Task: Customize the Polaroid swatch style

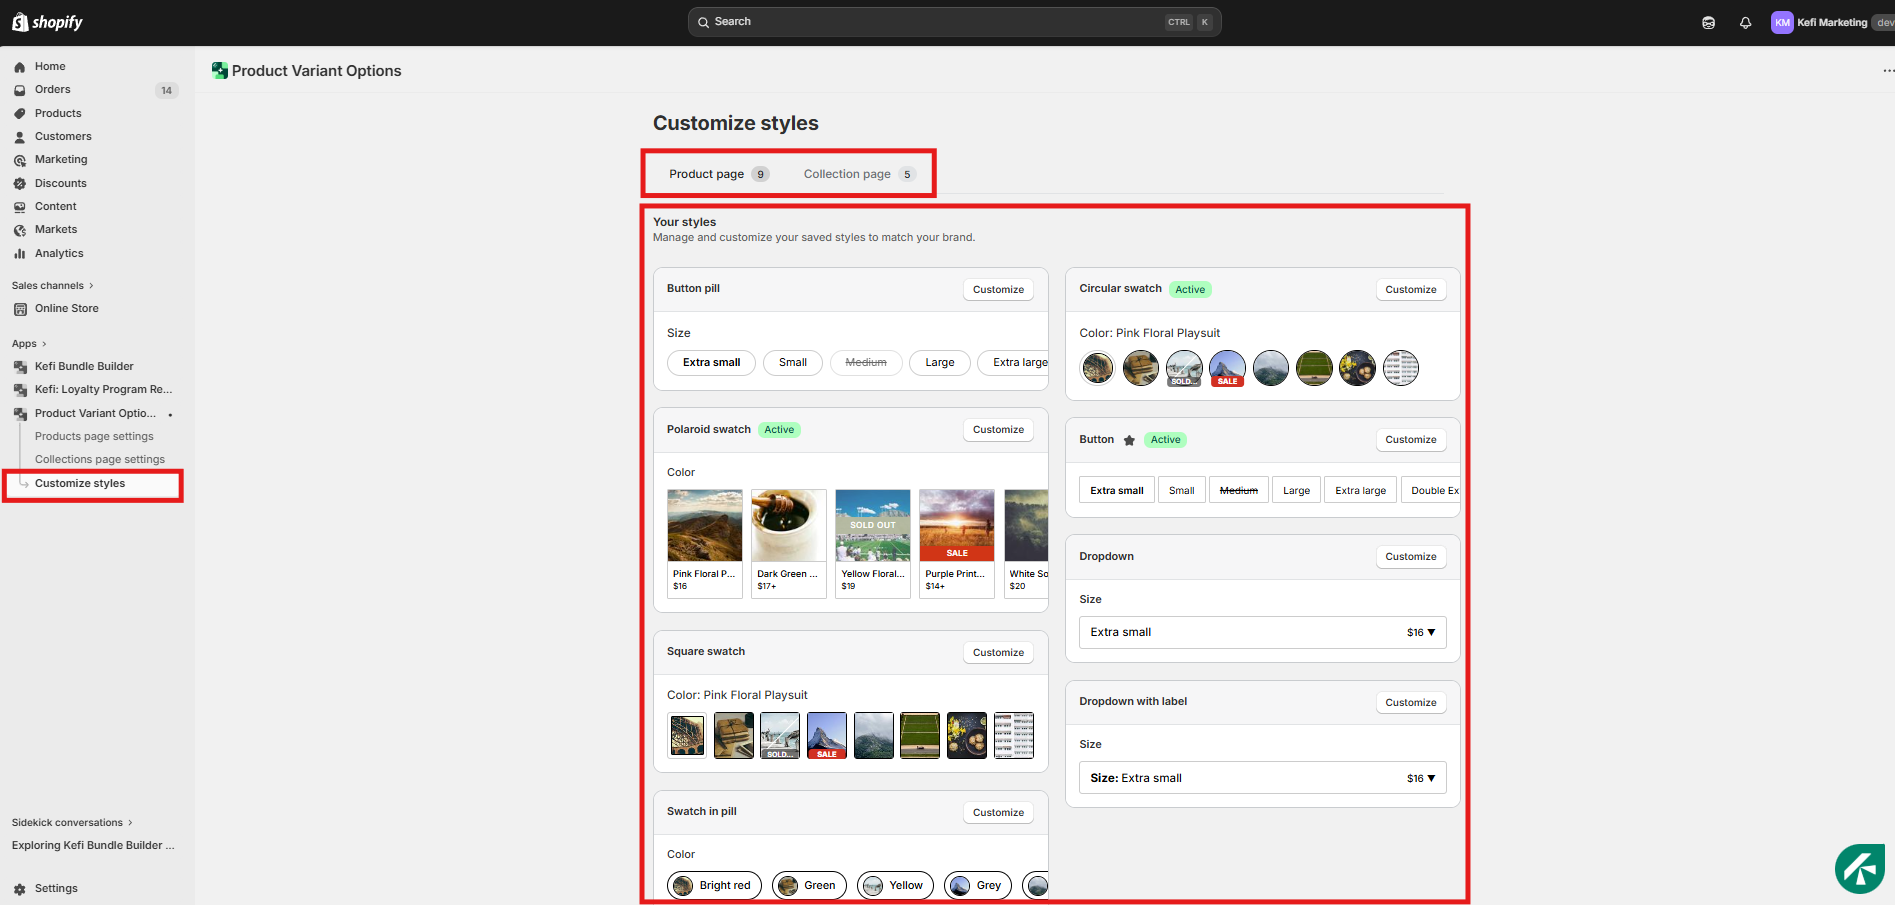Action: [998, 430]
